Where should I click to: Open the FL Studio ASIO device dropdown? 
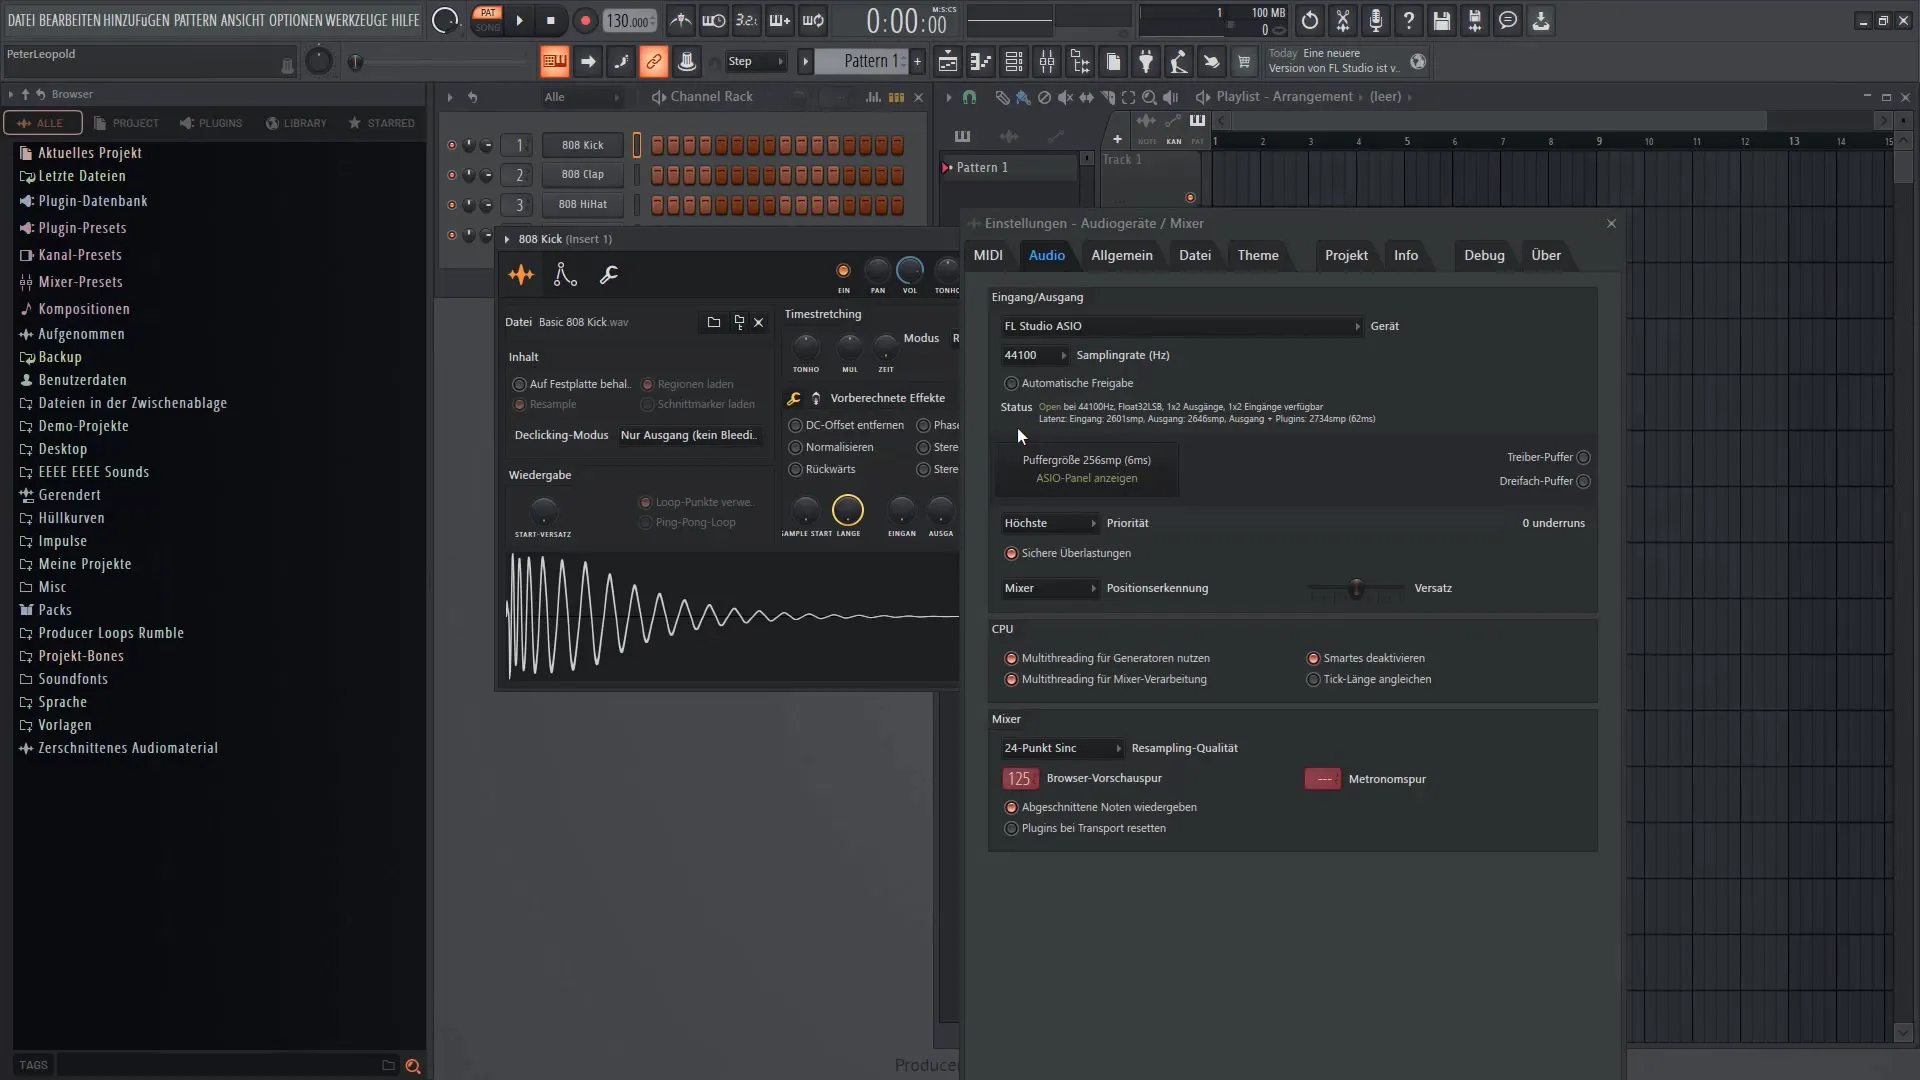point(1181,326)
